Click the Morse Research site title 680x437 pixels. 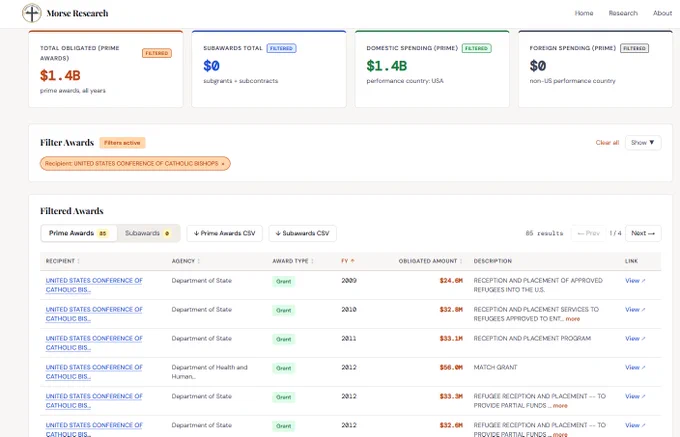coord(77,13)
